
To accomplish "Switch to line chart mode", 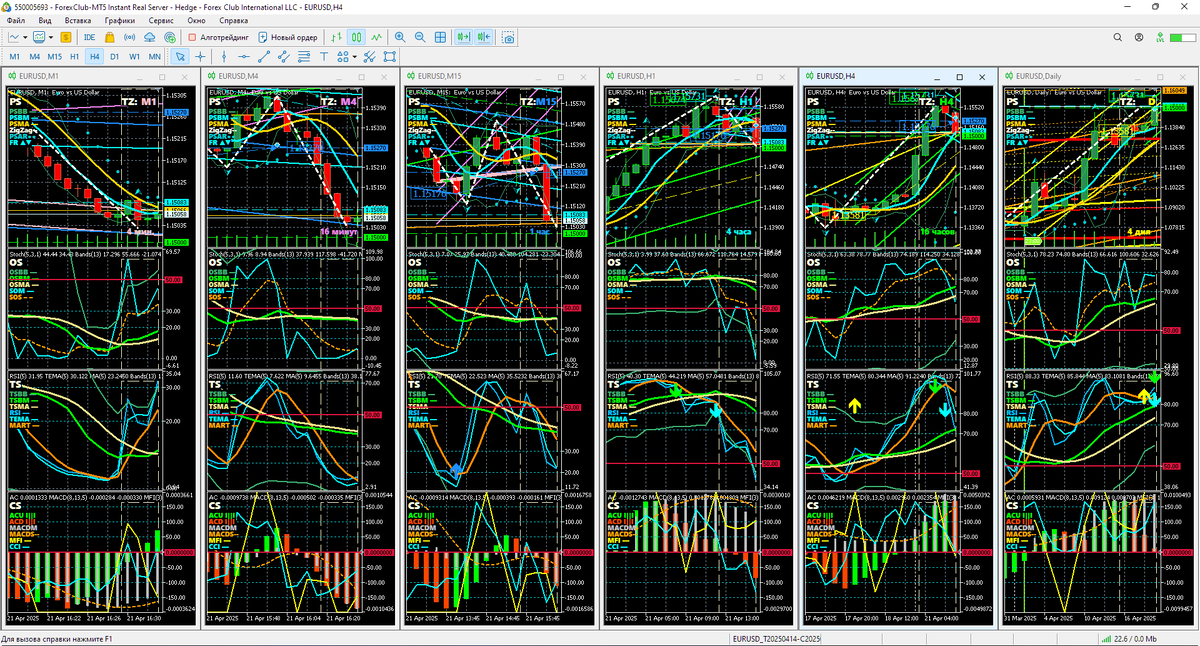I will click(376, 37).
